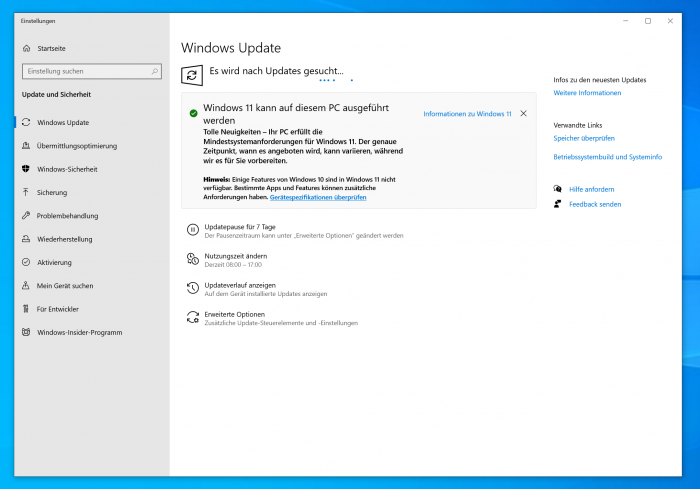Screen dimensions: 700x489
Task: Click the Nutzungszeit clock icon
Action: [x=193, y=259]
